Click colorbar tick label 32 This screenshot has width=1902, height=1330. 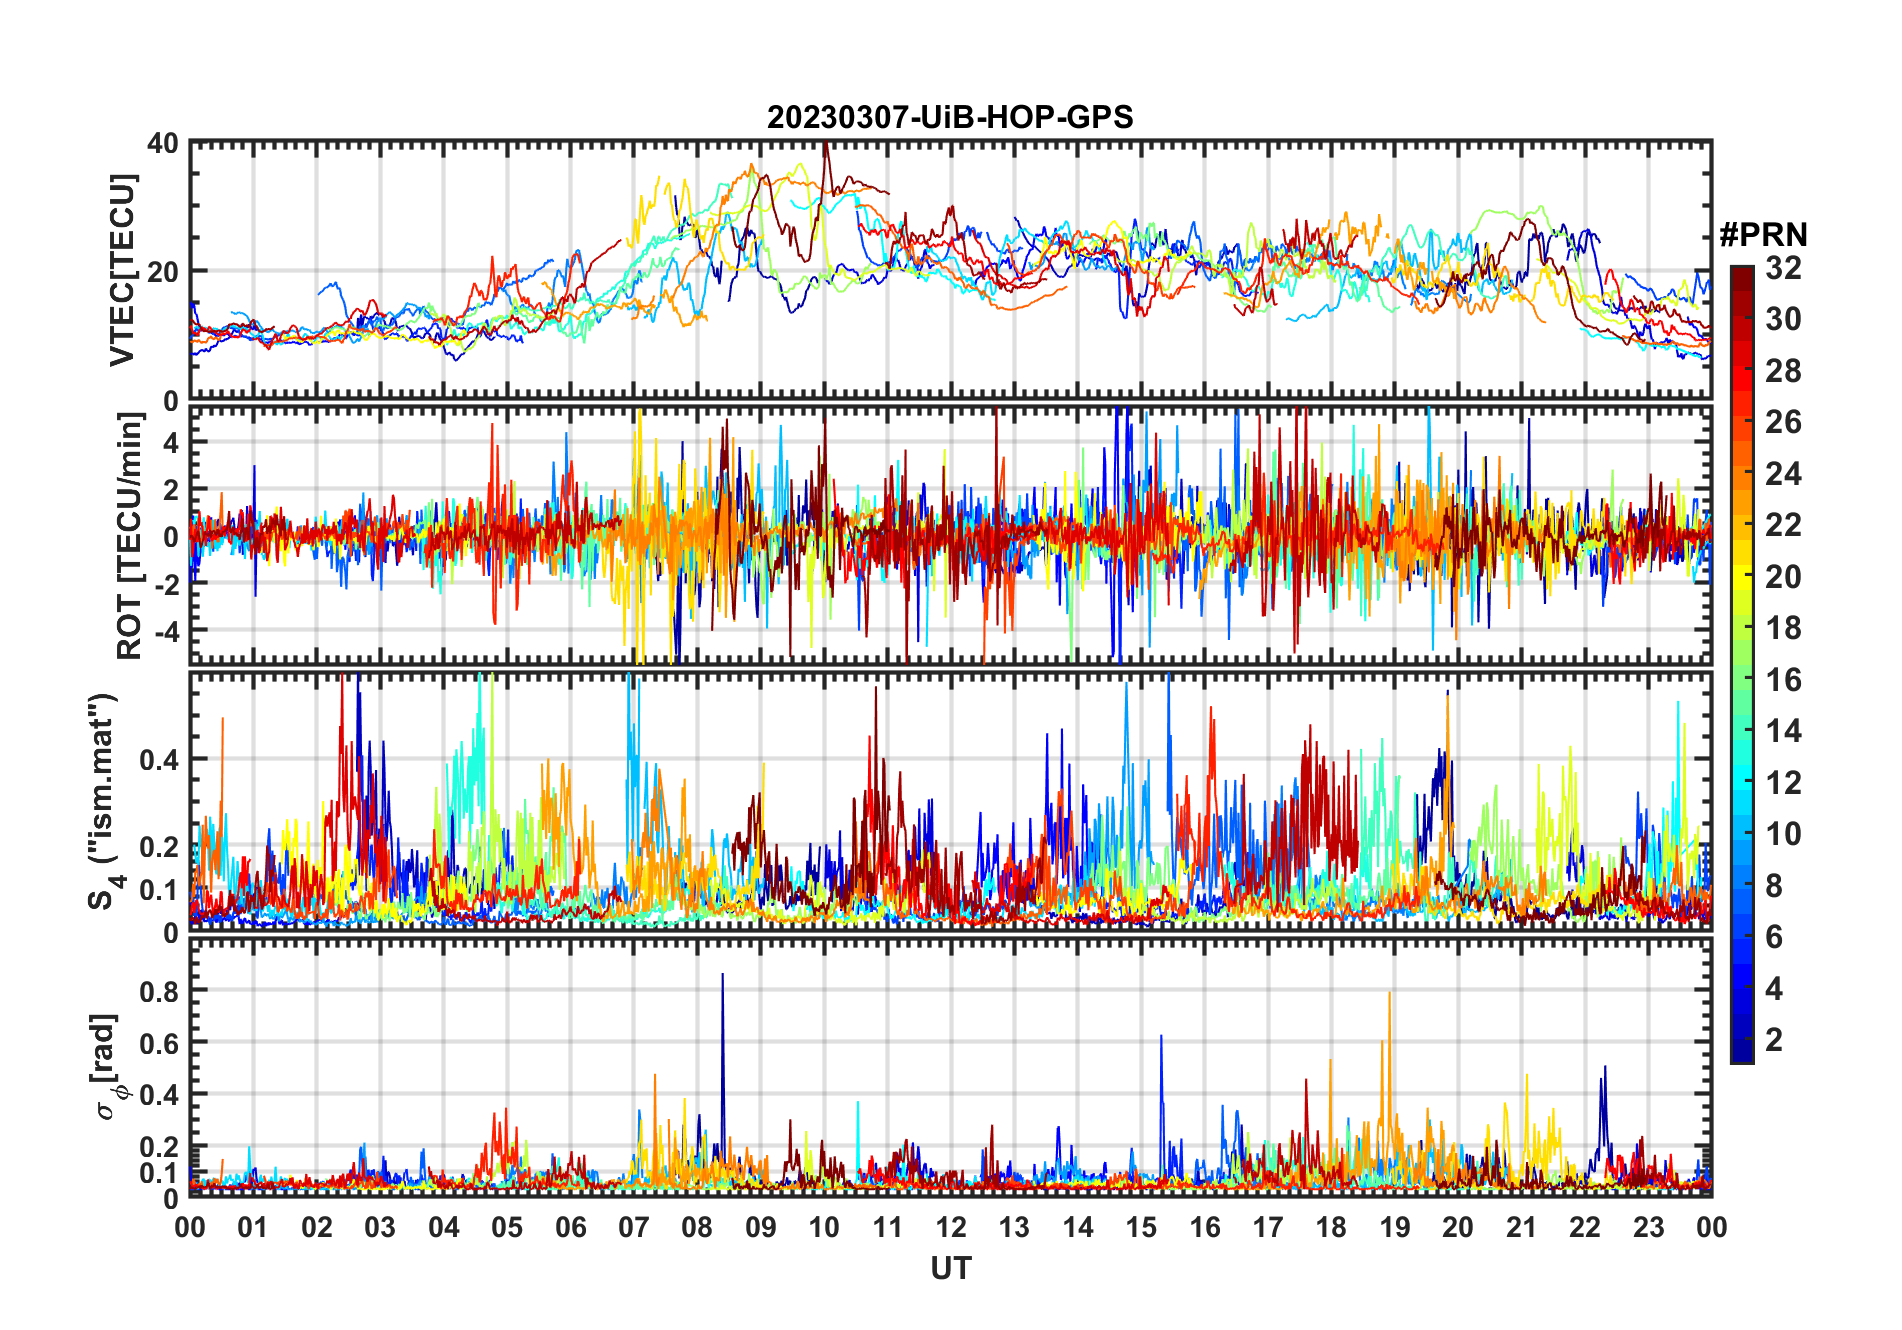point(1783,268)
